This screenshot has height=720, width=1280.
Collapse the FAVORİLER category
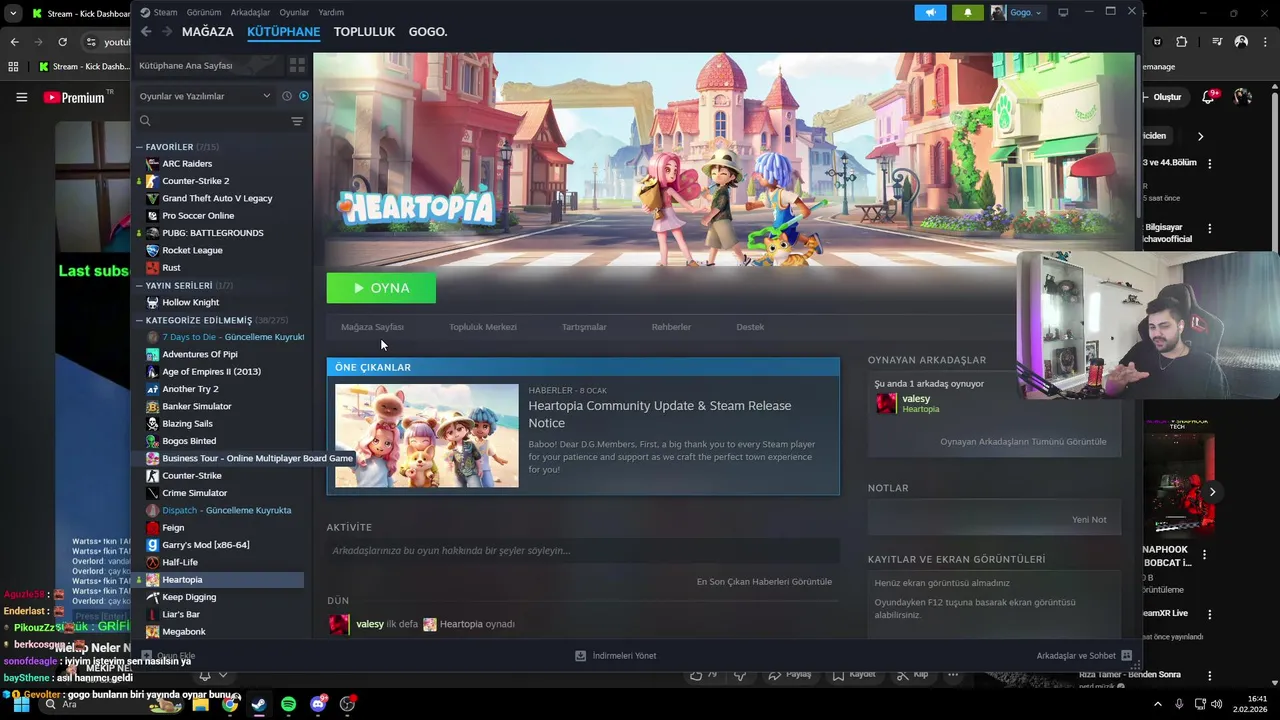[140, 147]
